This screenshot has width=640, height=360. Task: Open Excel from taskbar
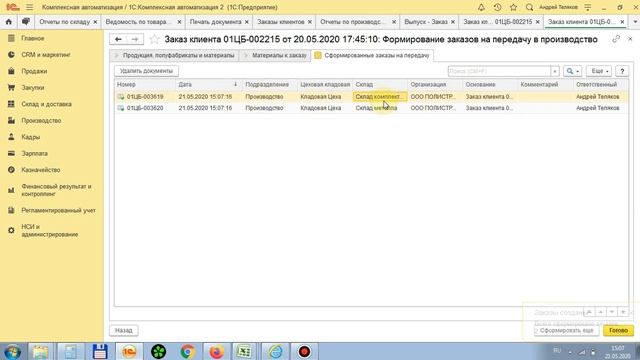click(244, 351)
